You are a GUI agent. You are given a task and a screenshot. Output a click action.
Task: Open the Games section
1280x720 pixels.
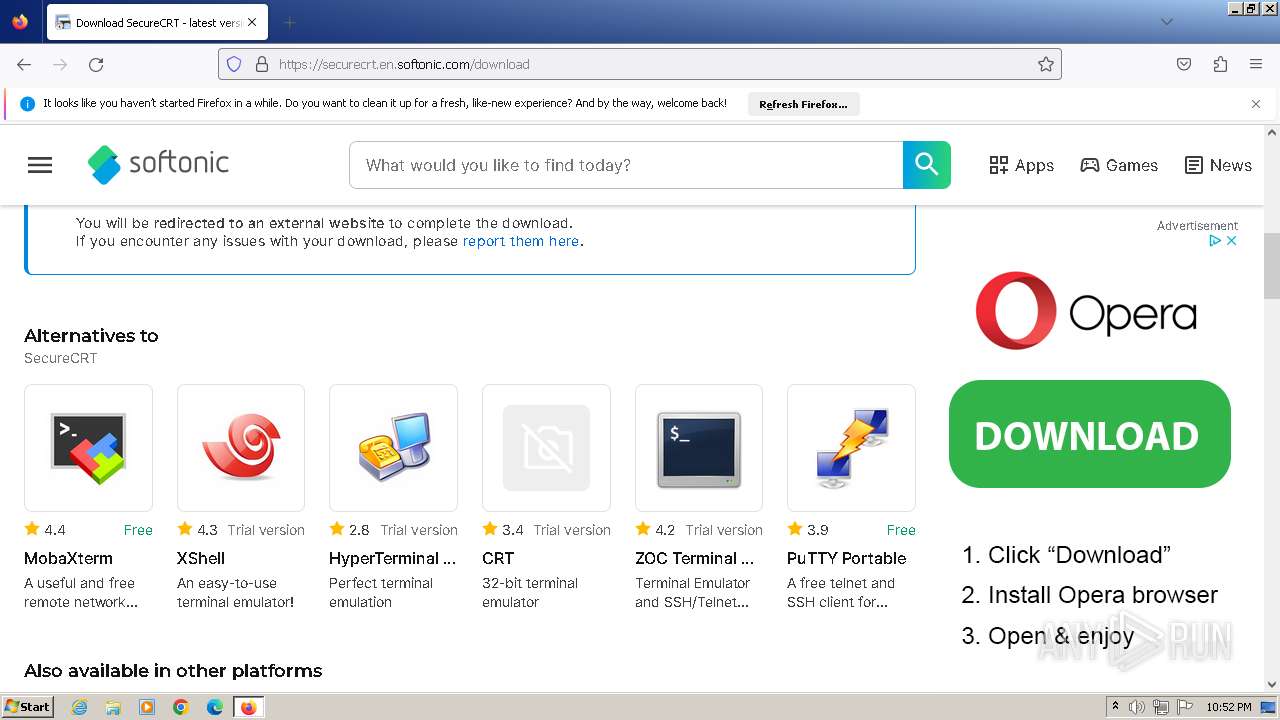pos(1119,165)
